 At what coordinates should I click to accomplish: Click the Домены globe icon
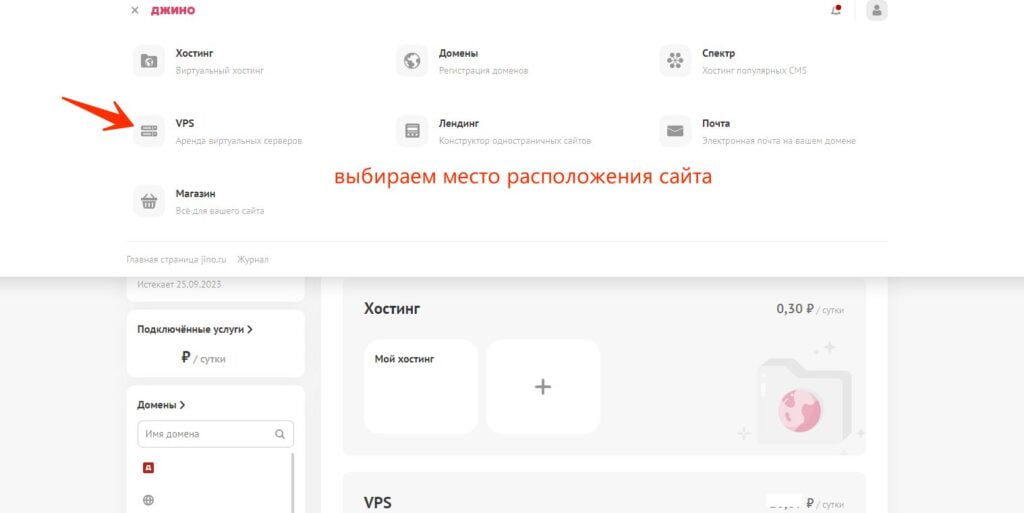point(412,61)
